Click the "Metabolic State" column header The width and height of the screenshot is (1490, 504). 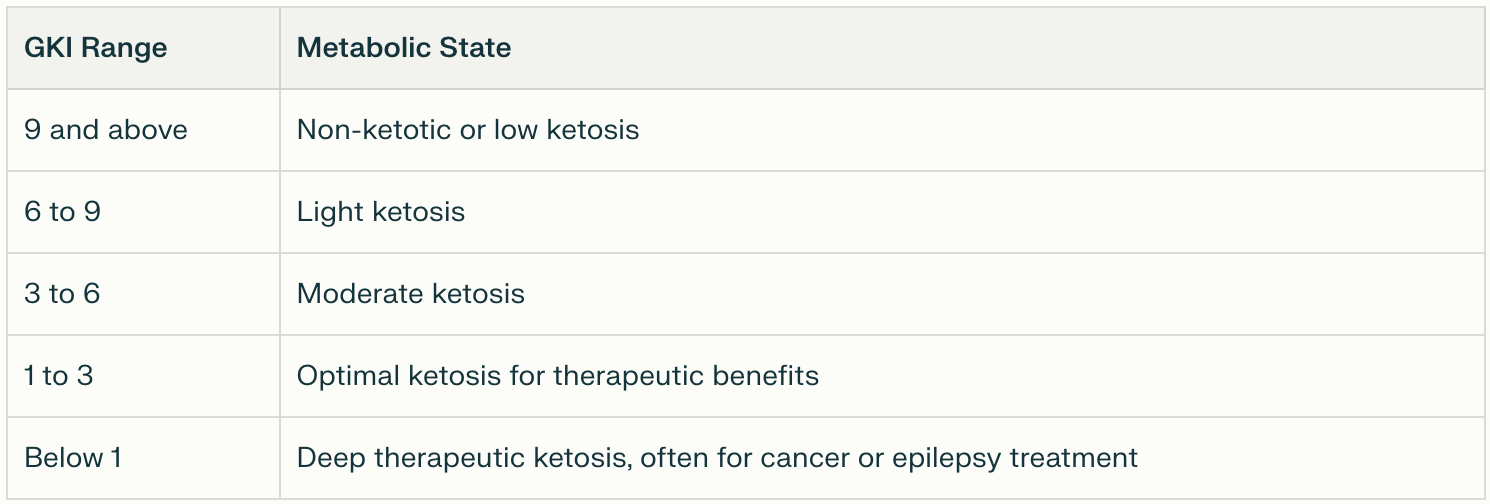[404, 48]
